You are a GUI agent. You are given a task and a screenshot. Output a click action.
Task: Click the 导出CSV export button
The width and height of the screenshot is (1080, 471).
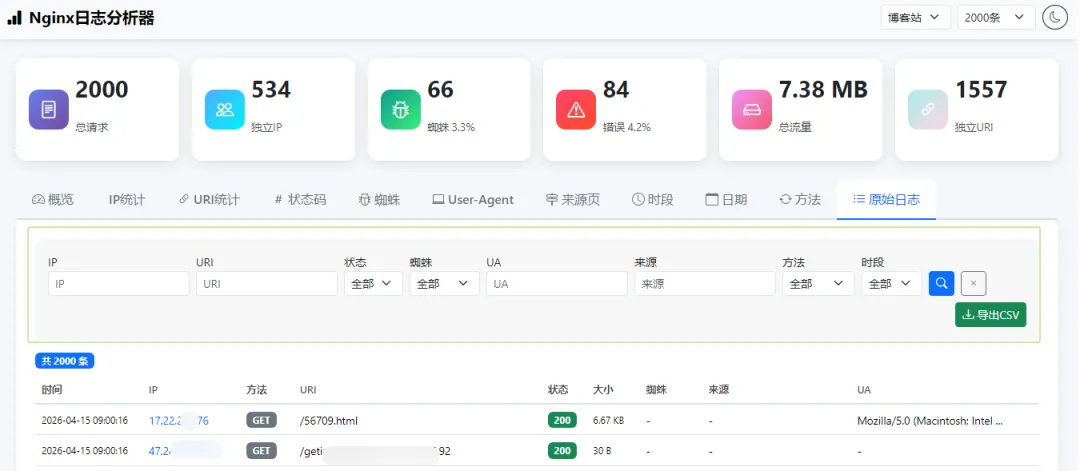(x=990, y=314)
